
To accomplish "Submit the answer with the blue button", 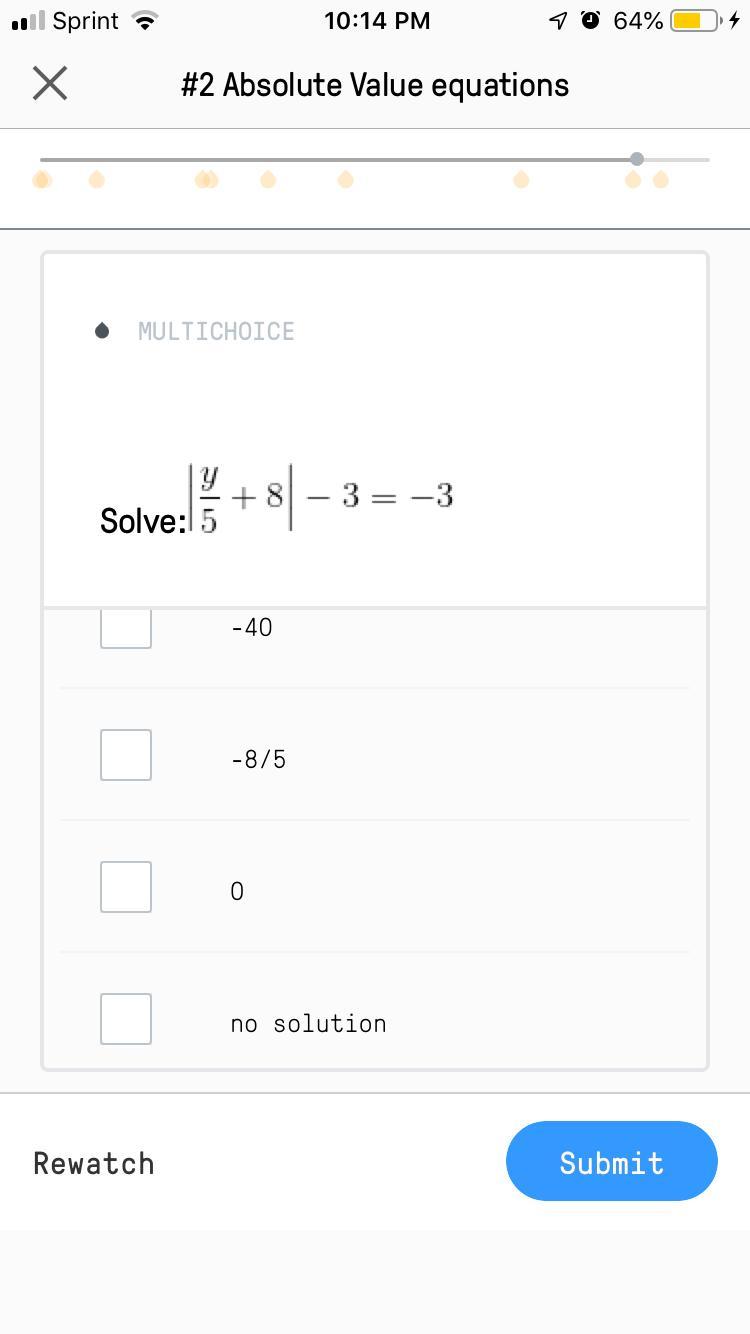I will click(612, 1161).
